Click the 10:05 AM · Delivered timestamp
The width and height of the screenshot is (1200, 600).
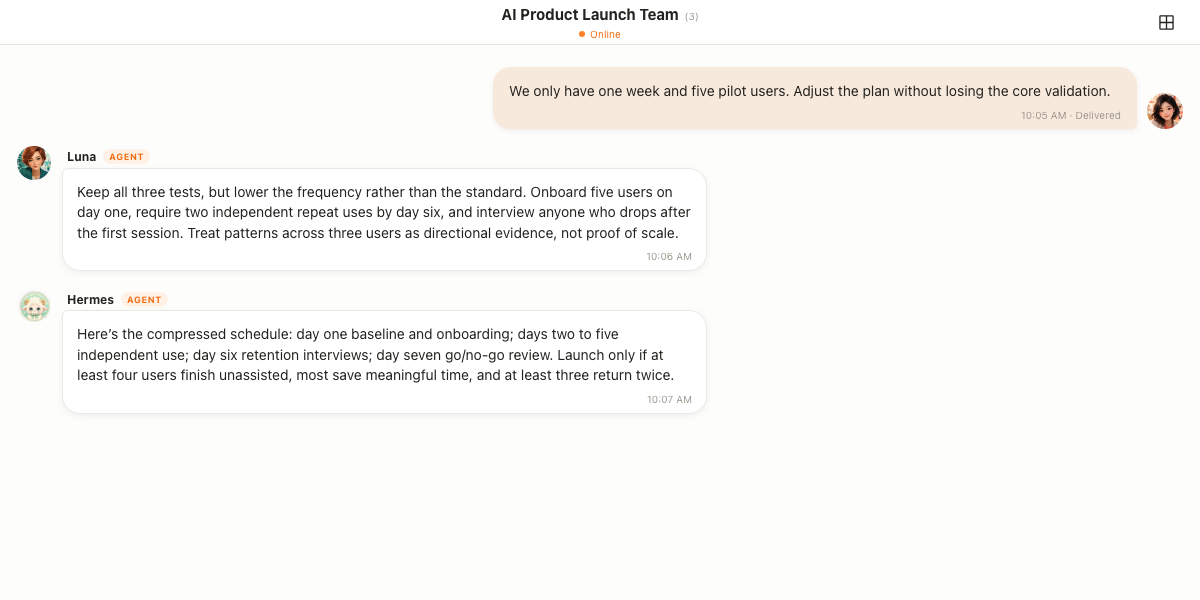pos(1071,116)
